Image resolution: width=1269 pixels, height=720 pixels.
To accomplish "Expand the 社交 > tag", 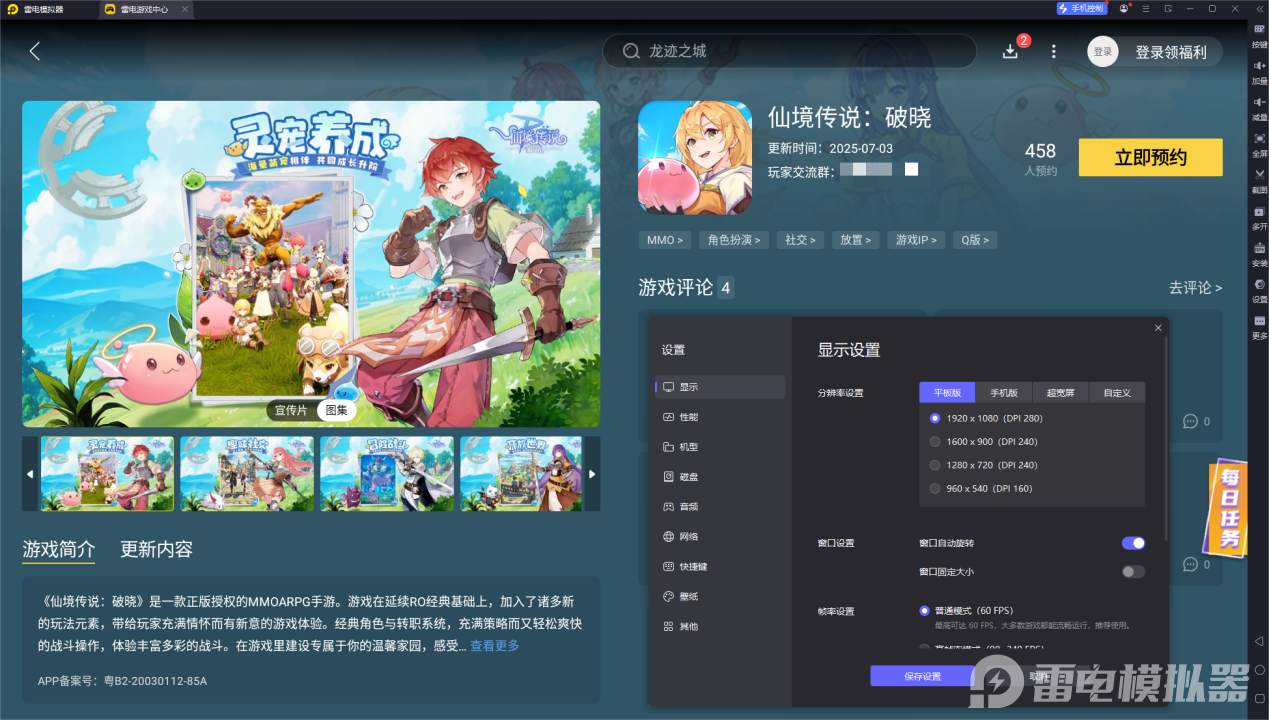I will pyautogui.click(x=800, y=240).
